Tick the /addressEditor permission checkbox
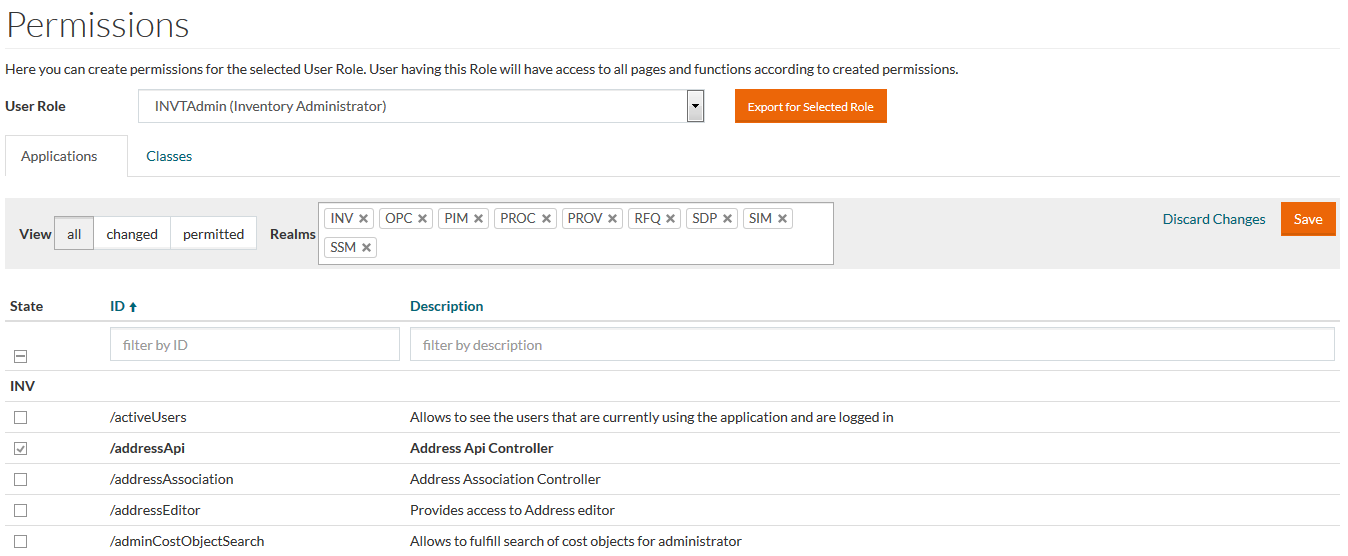Screen dimensions: 1348x556 20,511
